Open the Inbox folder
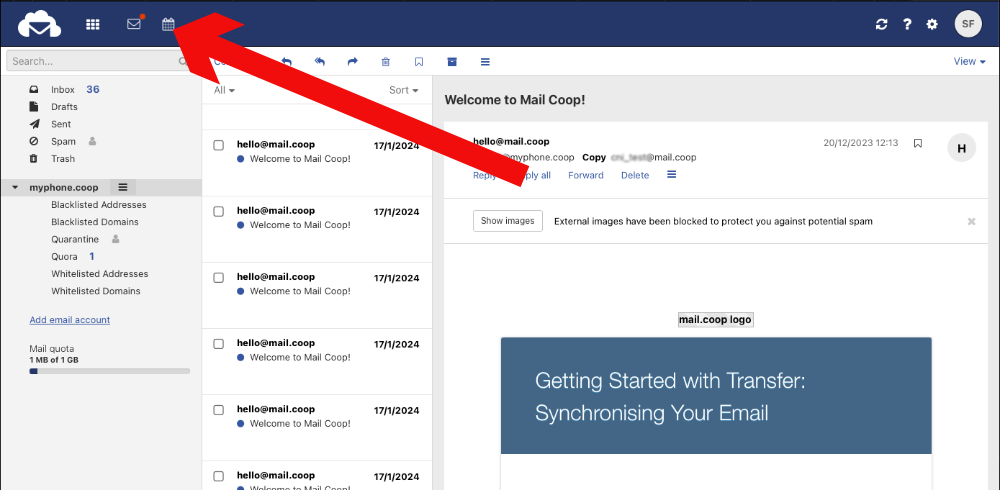 click(63, 90)
